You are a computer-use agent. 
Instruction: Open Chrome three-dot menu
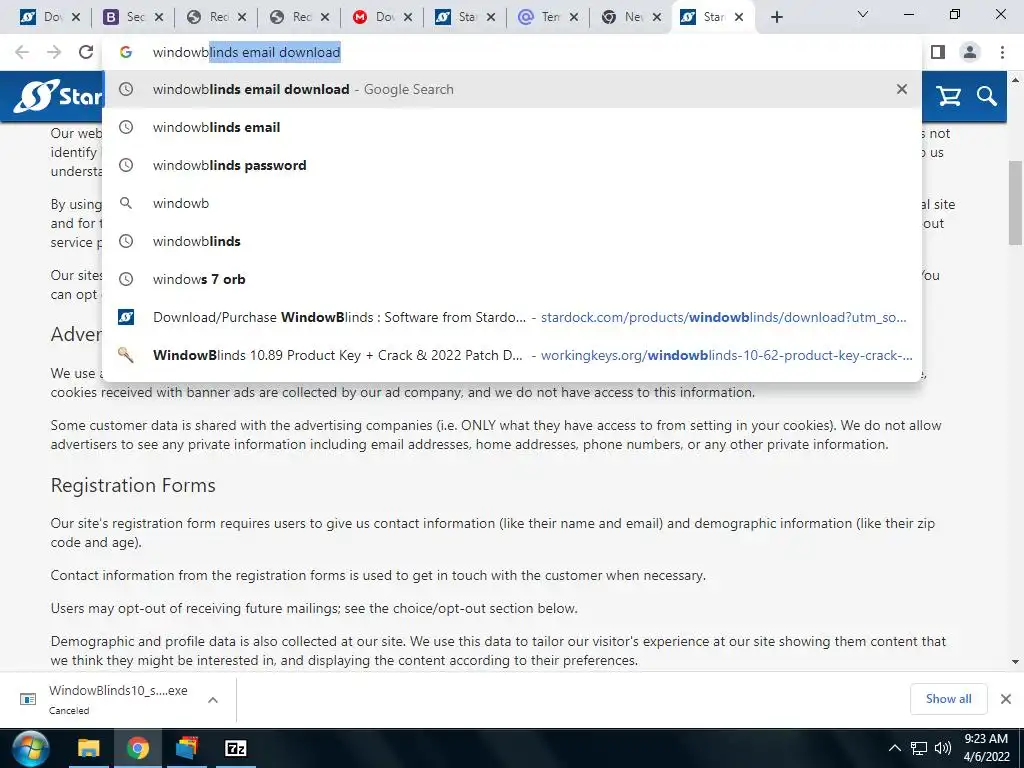1002,52
